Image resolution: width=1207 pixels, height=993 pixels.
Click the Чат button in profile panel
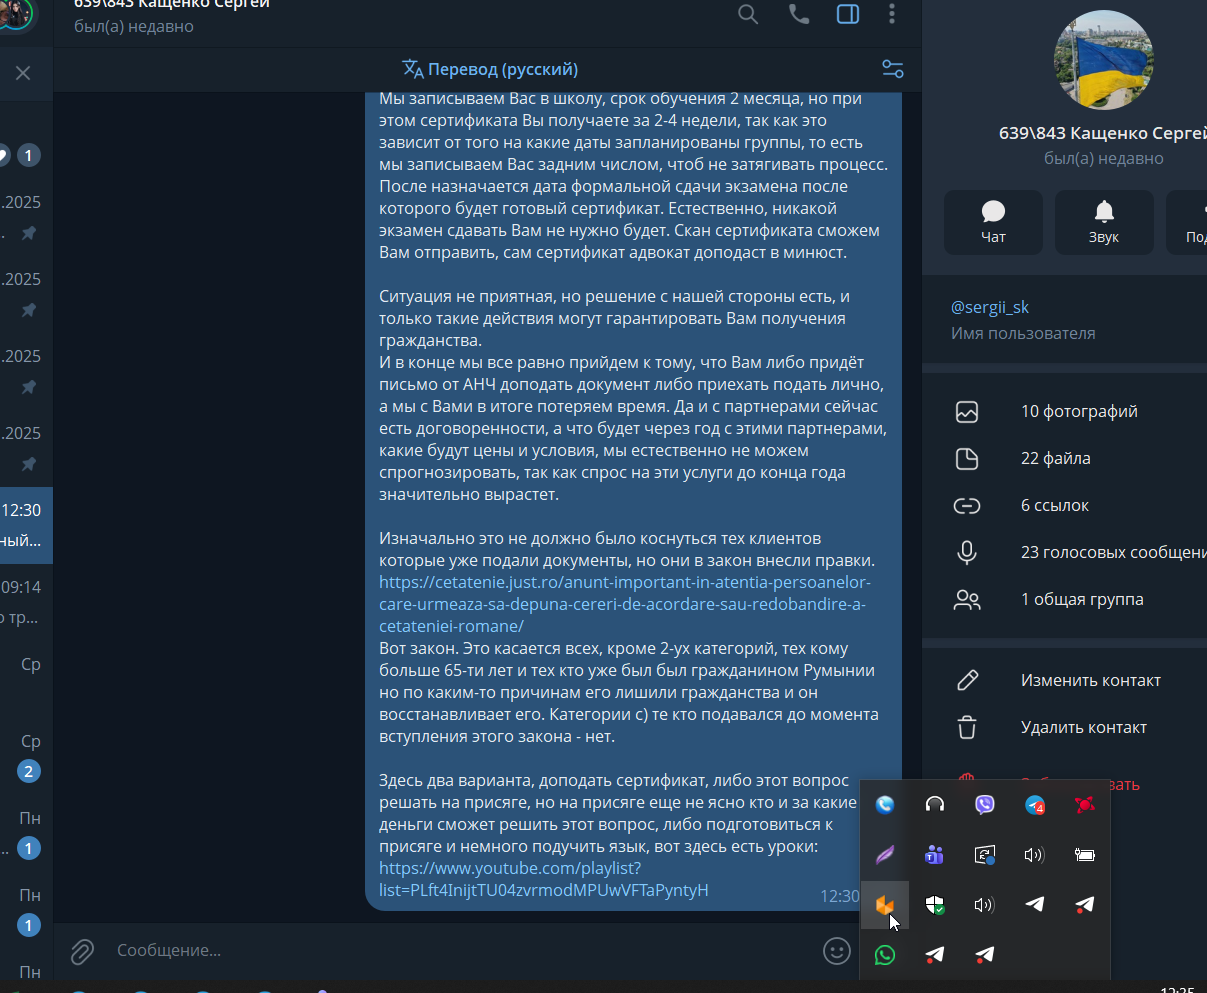coord(993,222)
